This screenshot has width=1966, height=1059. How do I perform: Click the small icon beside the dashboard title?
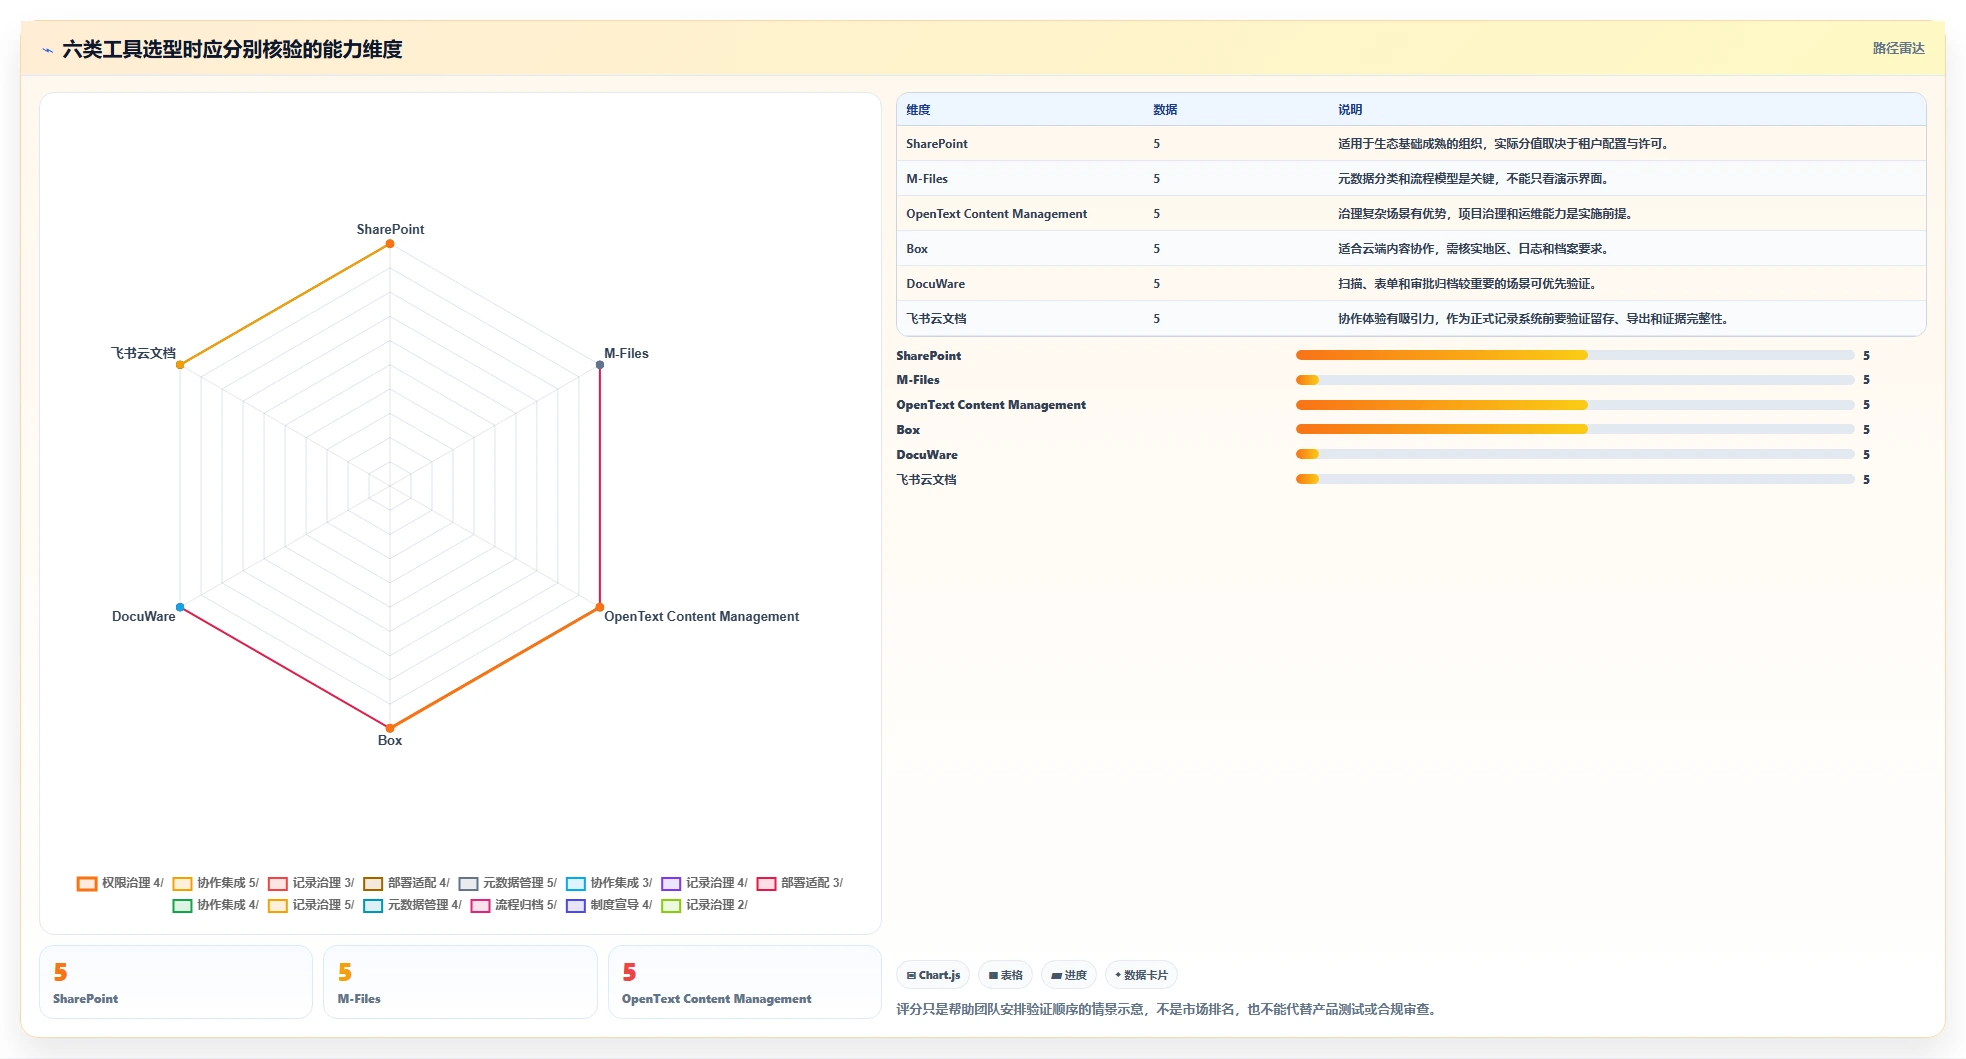click(x=47, y=50)
